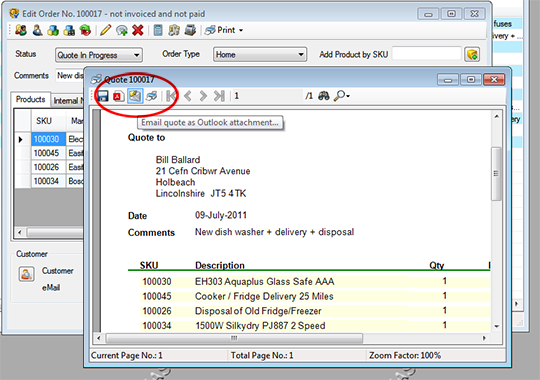Click the horizontal scrollbar in the quote preview
540x380 pixels.
click(x=235, y=338)
